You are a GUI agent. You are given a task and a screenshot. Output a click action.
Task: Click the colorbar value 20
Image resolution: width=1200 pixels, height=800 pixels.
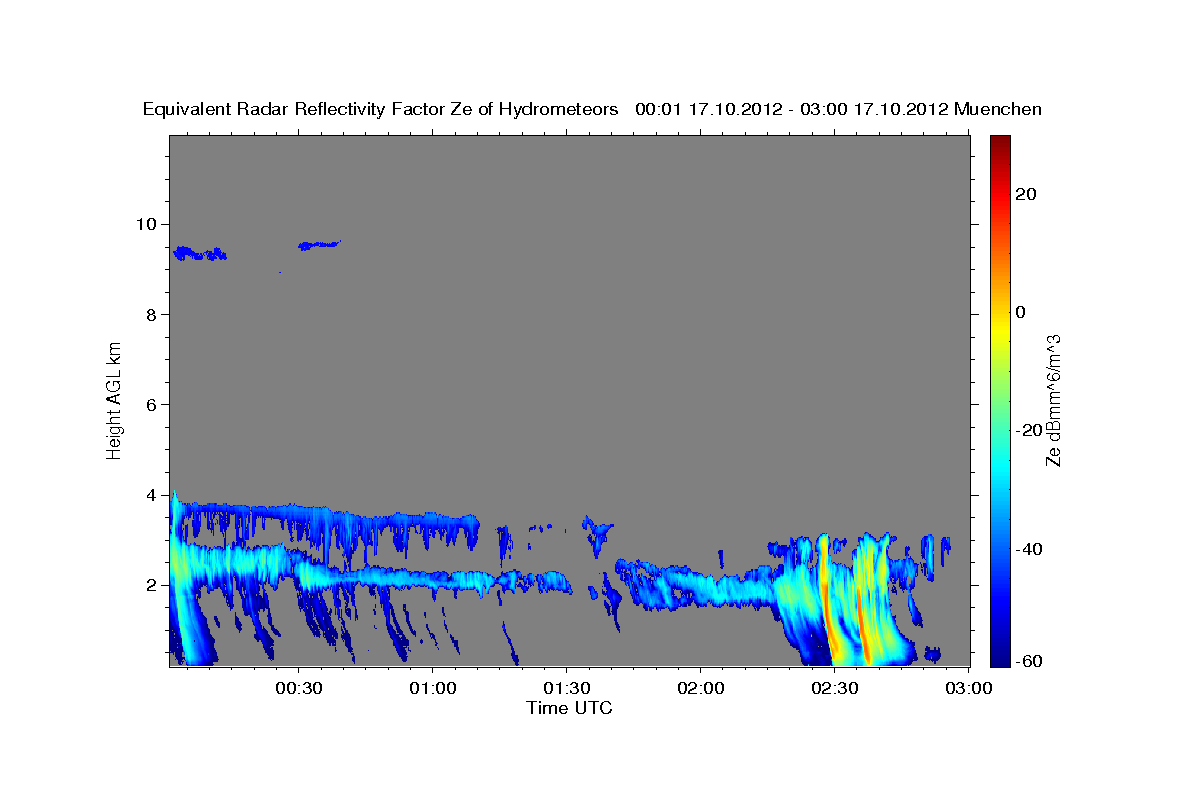1026,194
